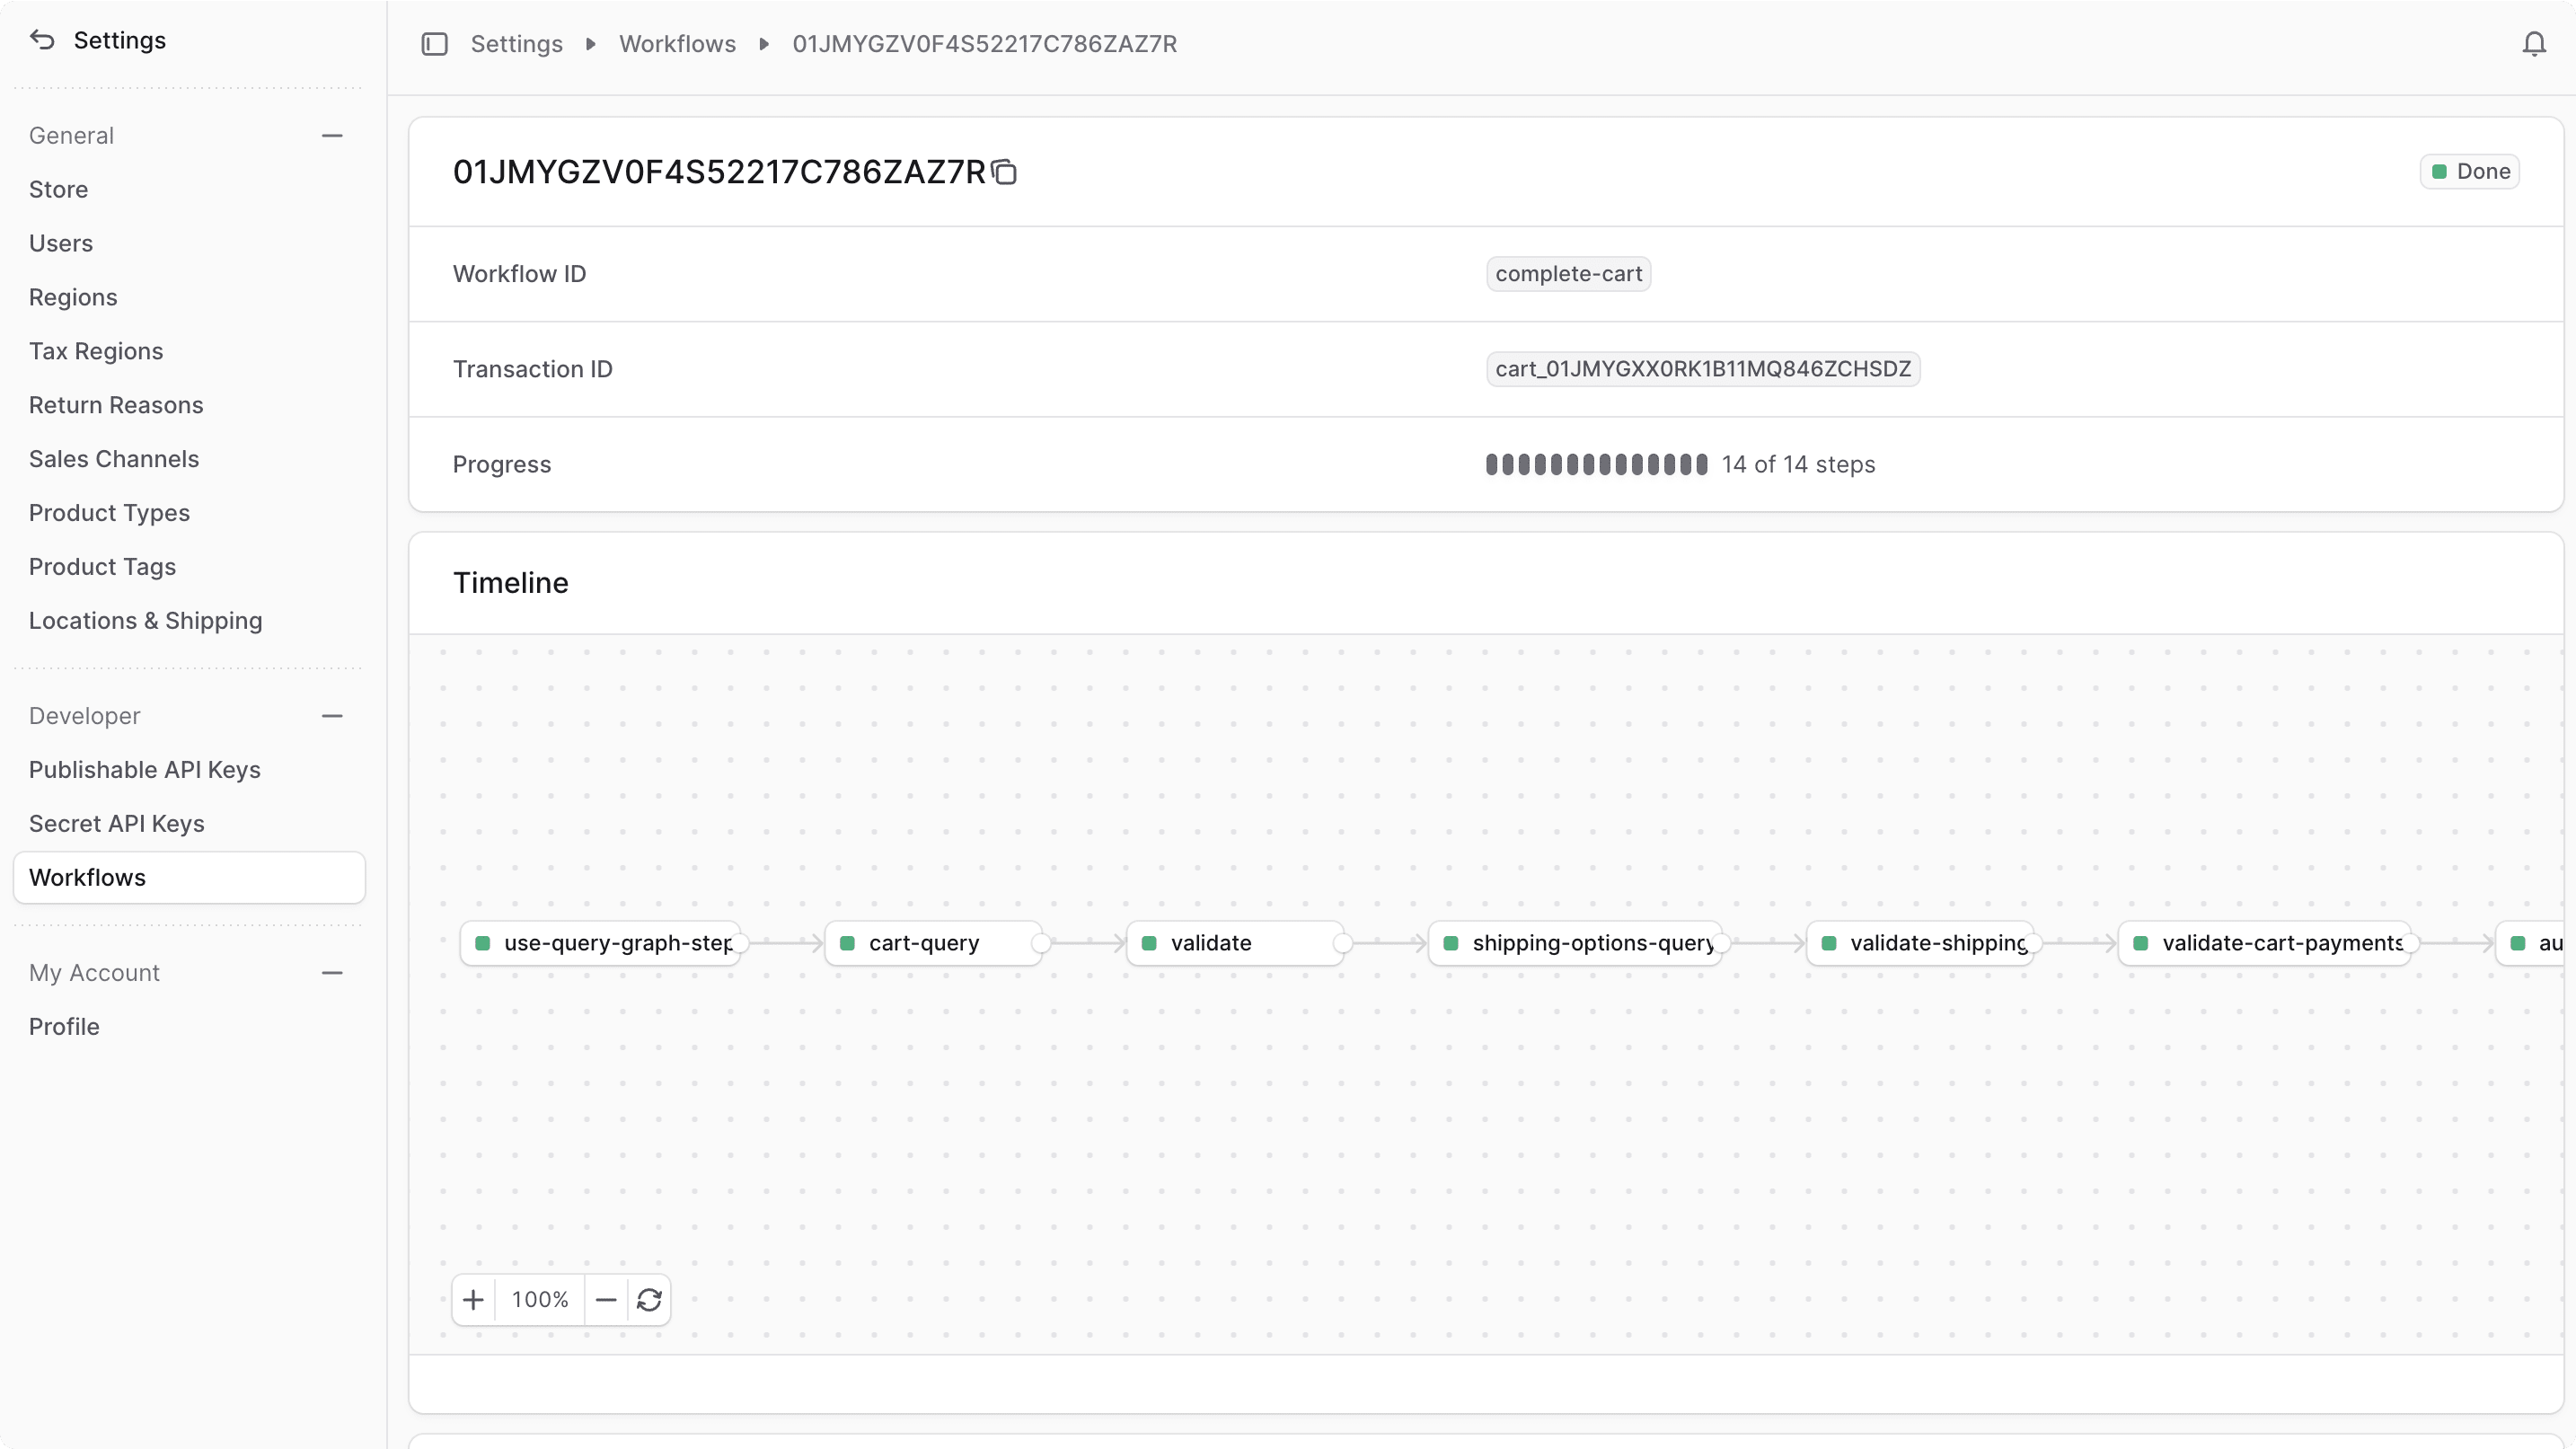Click the green status dot on validate step
2576x1449 pixels.
click(1150, 941)
